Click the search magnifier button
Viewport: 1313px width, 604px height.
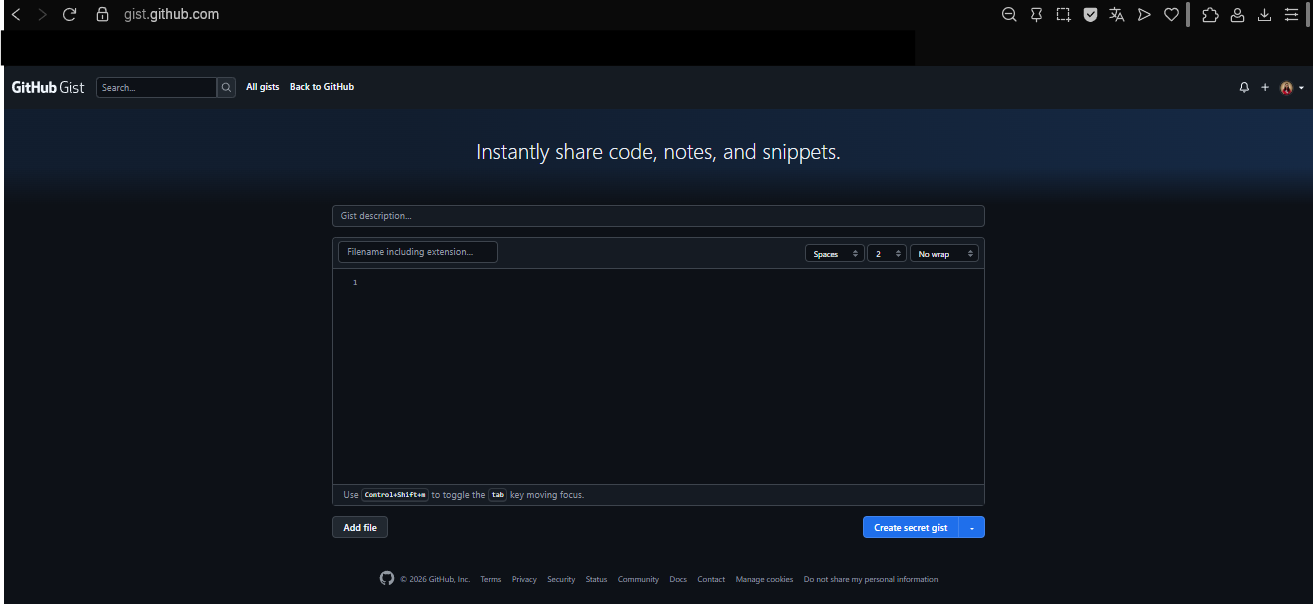tap(226, 88)
